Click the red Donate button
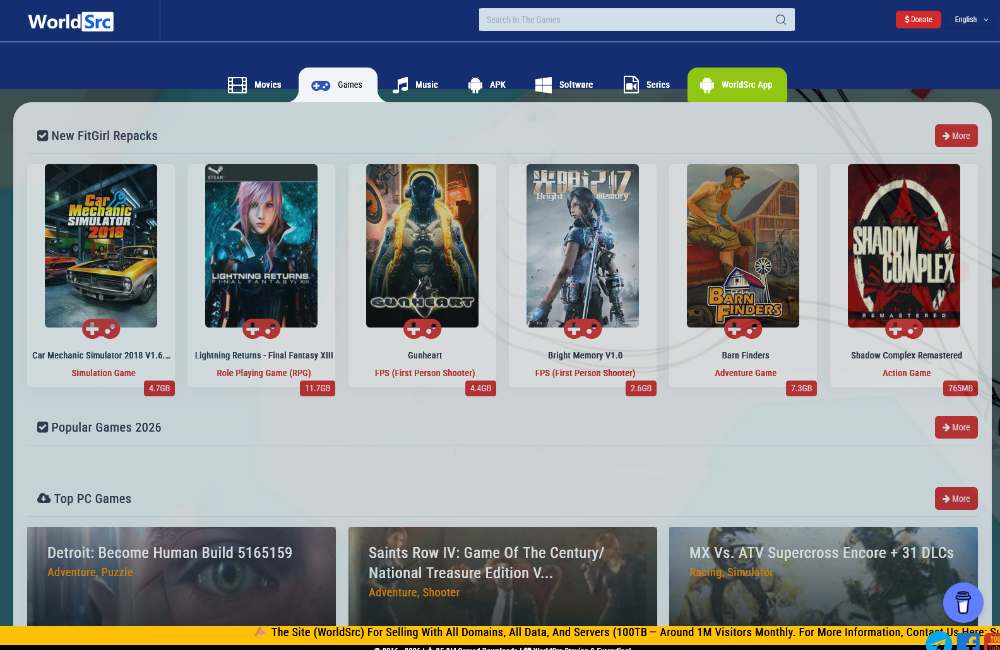1000x650 pixels. 918,20
